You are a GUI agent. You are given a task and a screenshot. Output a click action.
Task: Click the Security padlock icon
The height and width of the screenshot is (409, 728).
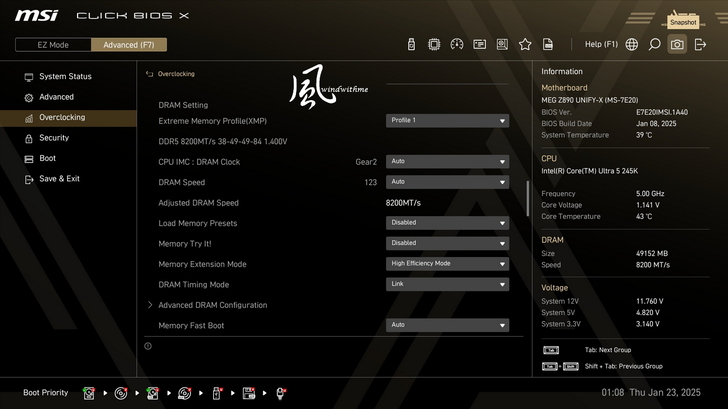[x=29, y=138]
